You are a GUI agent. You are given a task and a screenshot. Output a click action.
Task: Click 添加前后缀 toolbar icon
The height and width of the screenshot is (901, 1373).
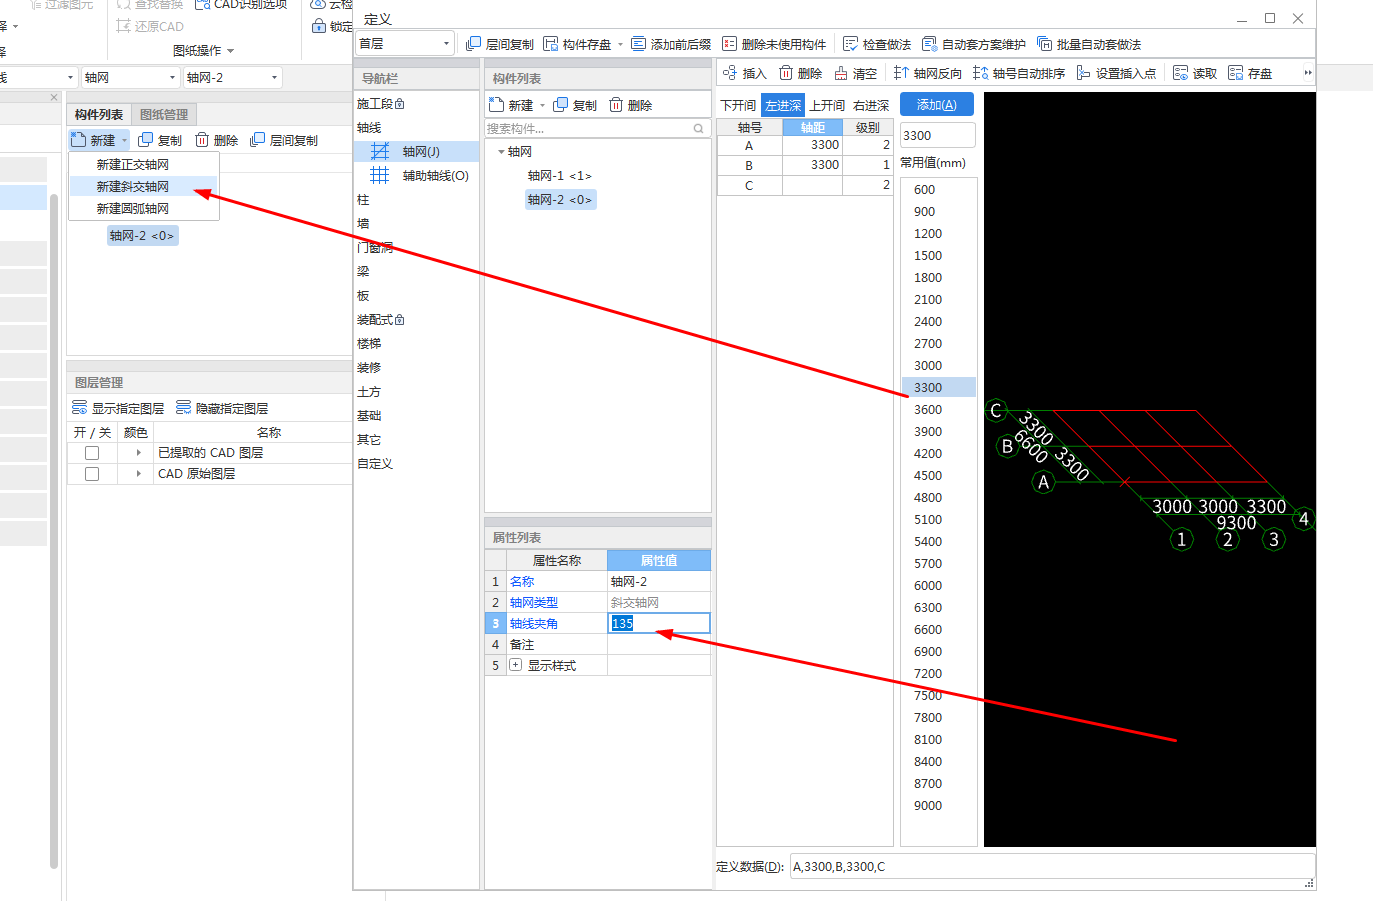coord(639,44)
